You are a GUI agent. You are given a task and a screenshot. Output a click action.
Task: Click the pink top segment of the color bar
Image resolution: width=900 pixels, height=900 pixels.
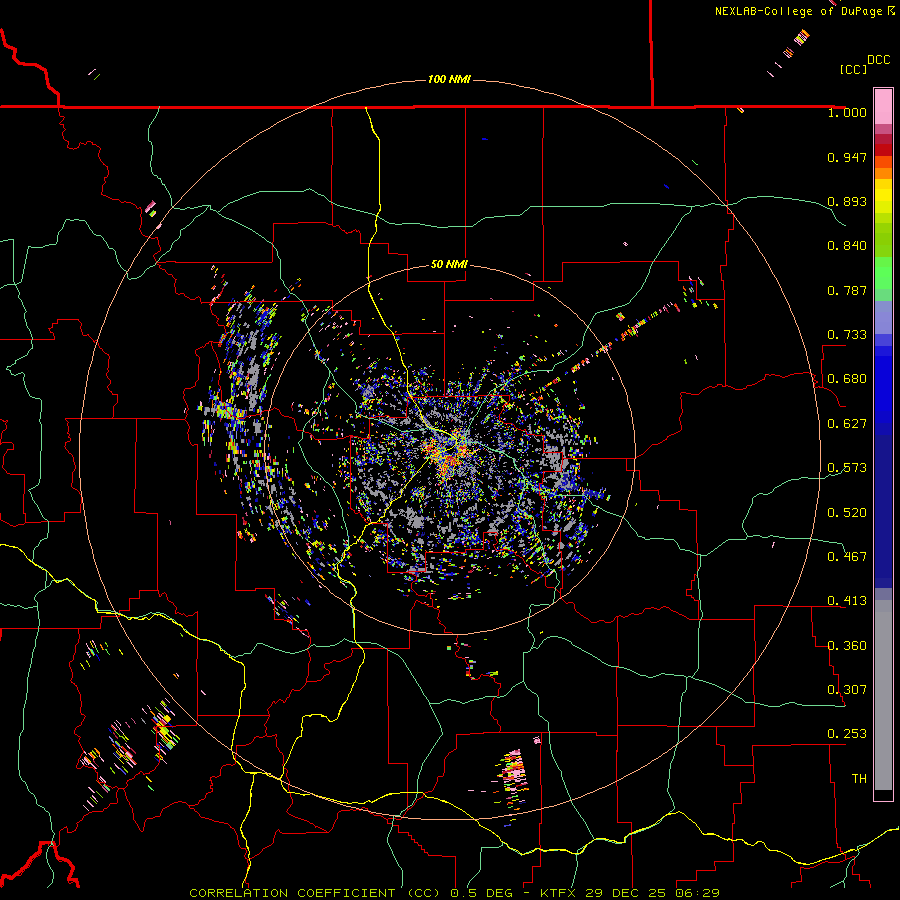coord(883,106)
